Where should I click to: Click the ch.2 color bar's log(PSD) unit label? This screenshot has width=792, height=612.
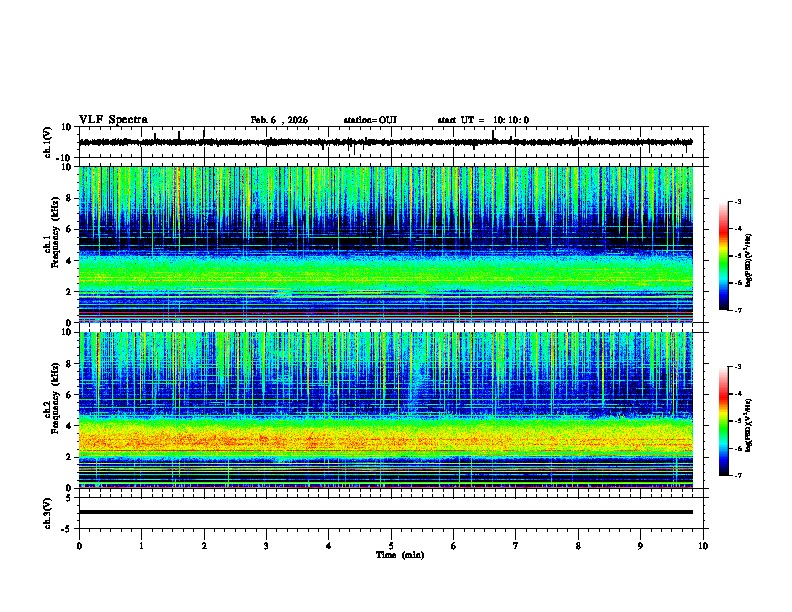749,425
